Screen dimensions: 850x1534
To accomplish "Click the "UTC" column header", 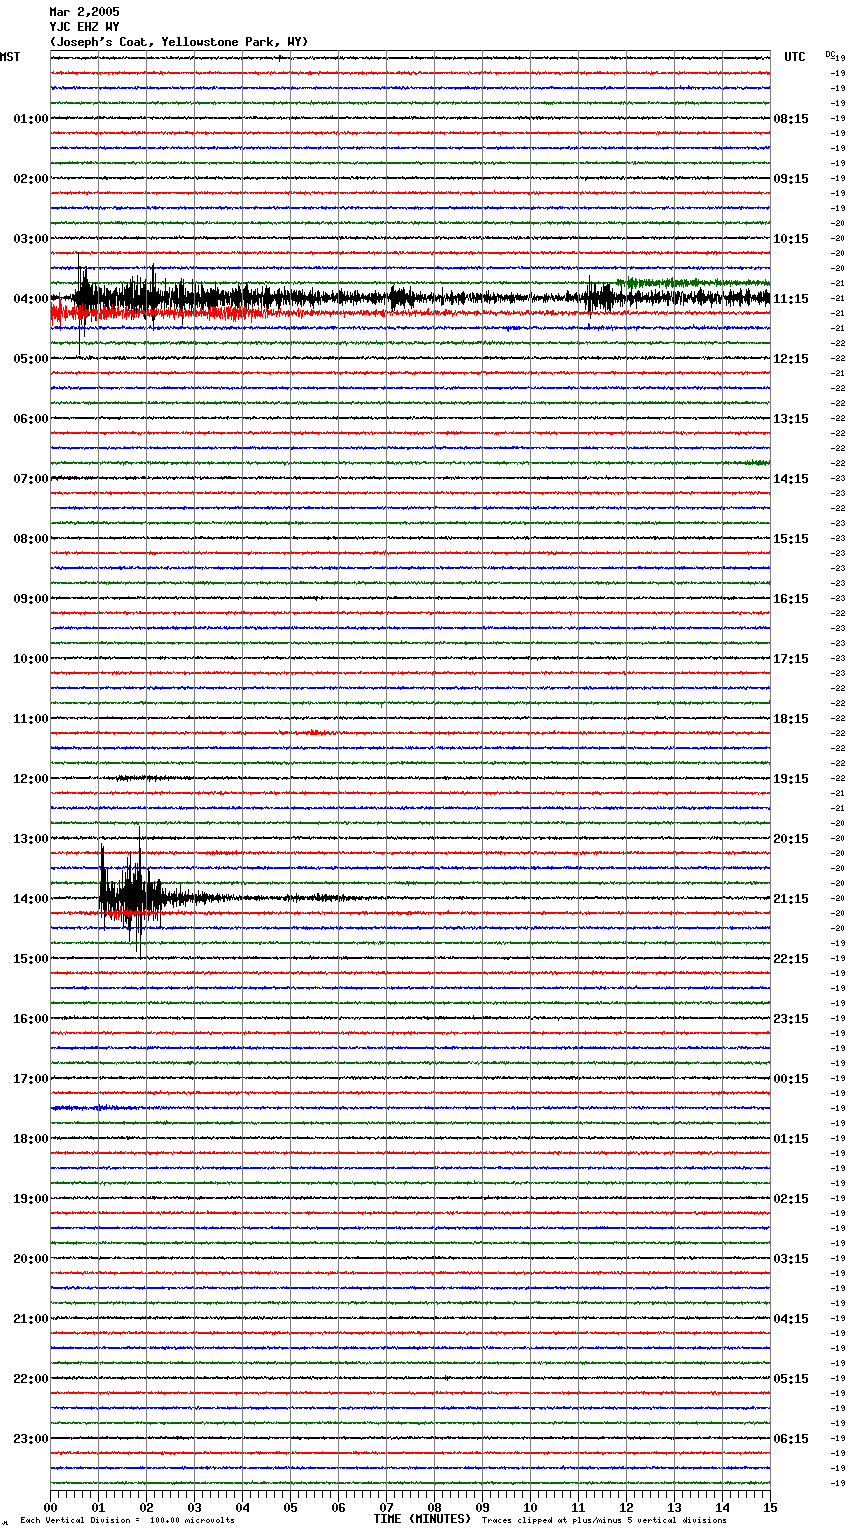I will click(795, 57).
